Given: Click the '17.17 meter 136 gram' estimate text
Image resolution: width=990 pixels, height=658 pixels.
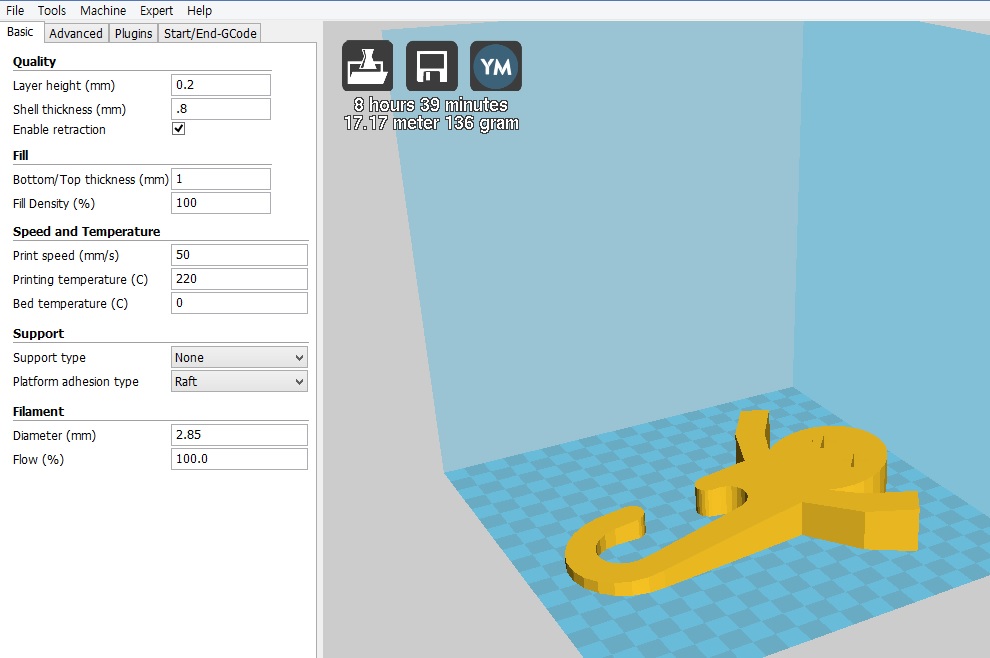Looking at the screenshot, I should point(431,123).
